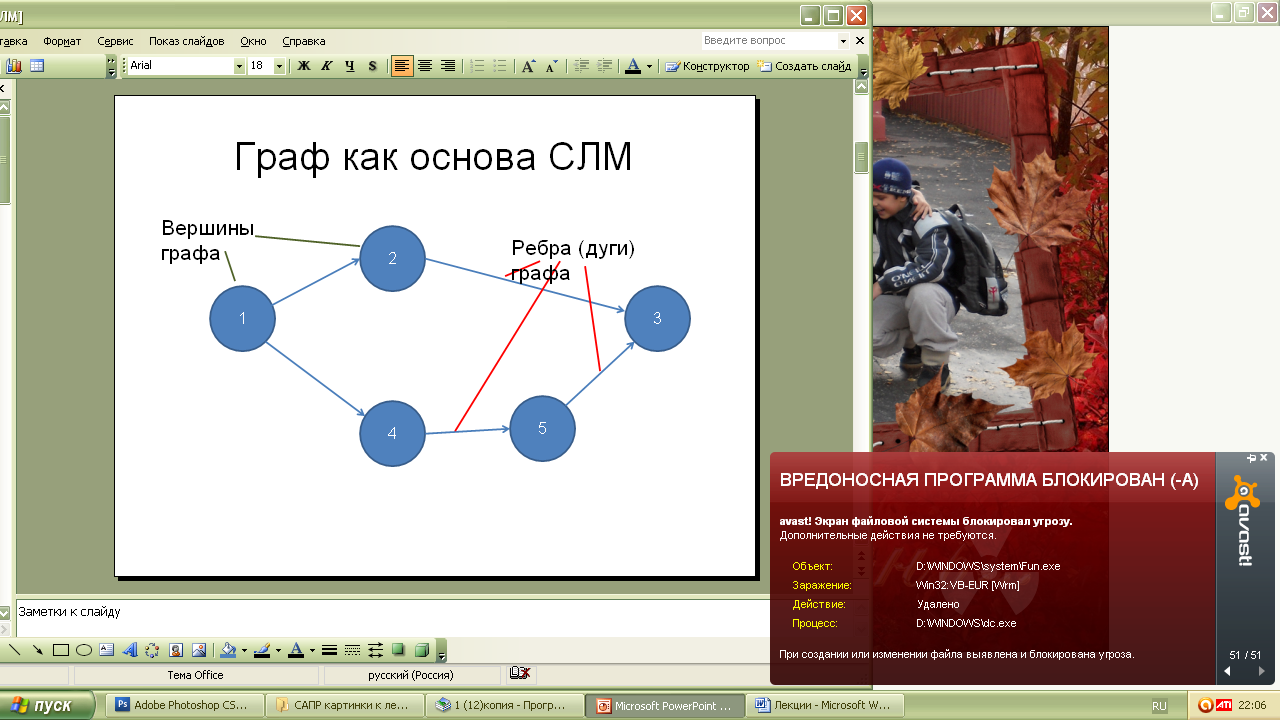
Task: Switch to Лекции - Microsoft Word taskbar button
Action: click(825, 705)
